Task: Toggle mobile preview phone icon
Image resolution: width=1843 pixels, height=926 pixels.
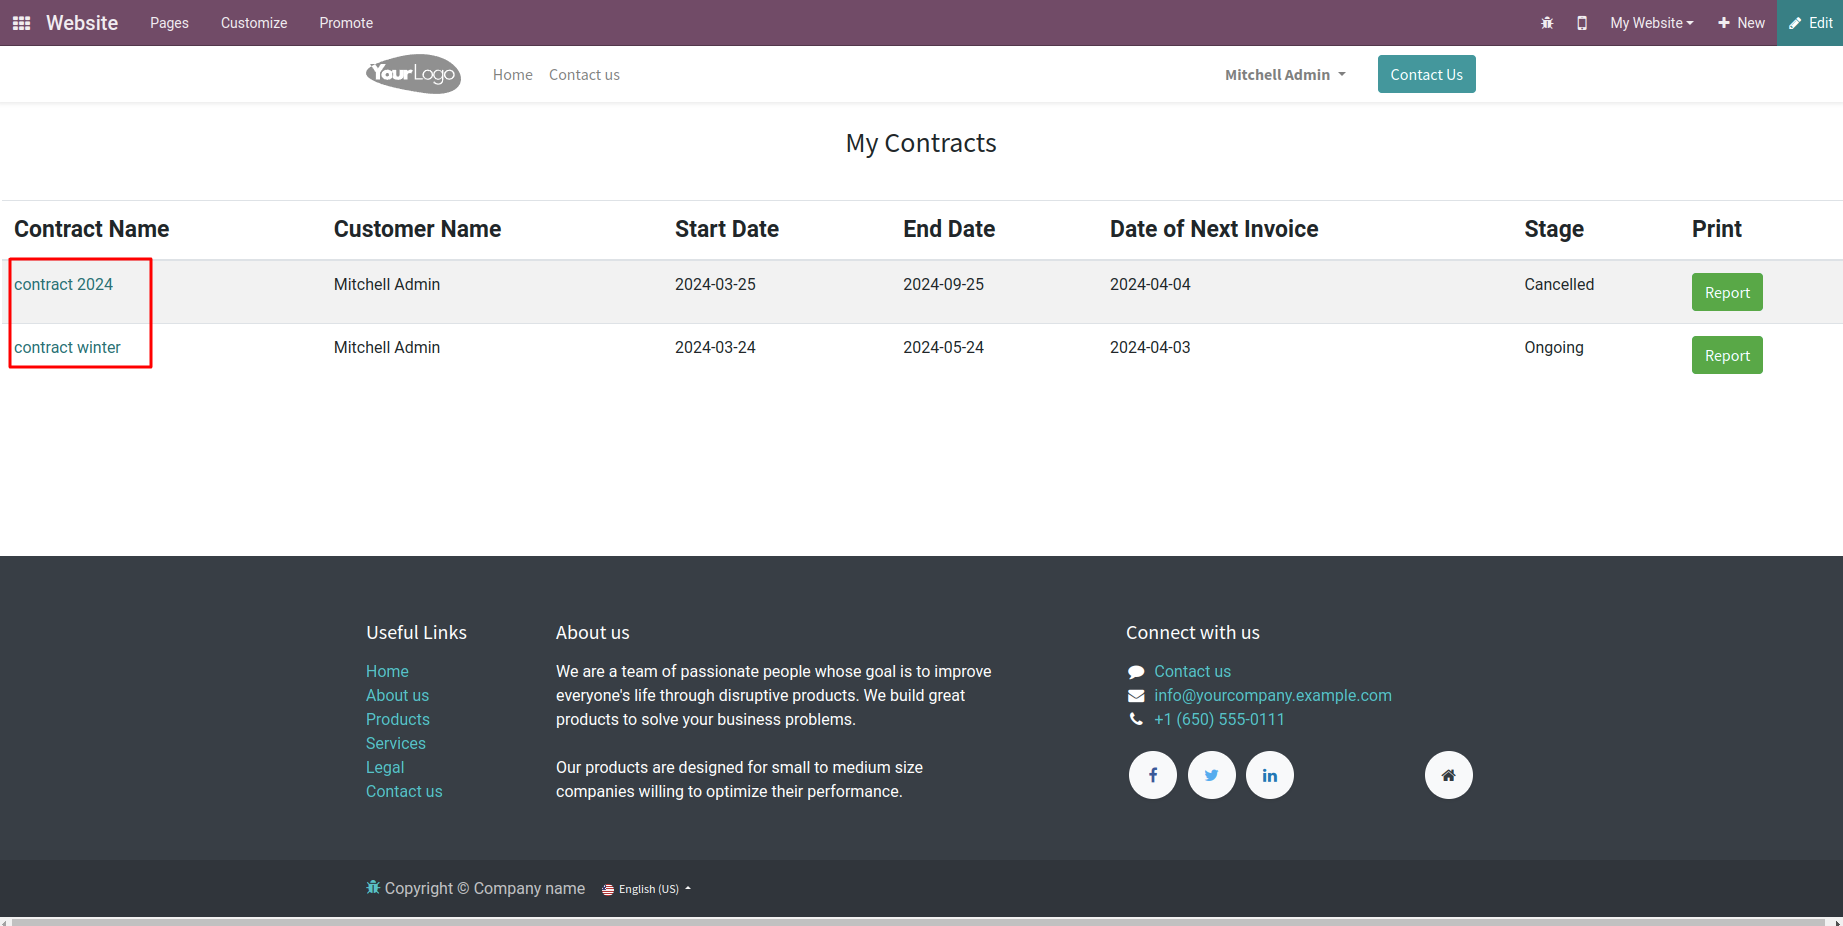Action: pyautogui.click(x=1582, y=23)
